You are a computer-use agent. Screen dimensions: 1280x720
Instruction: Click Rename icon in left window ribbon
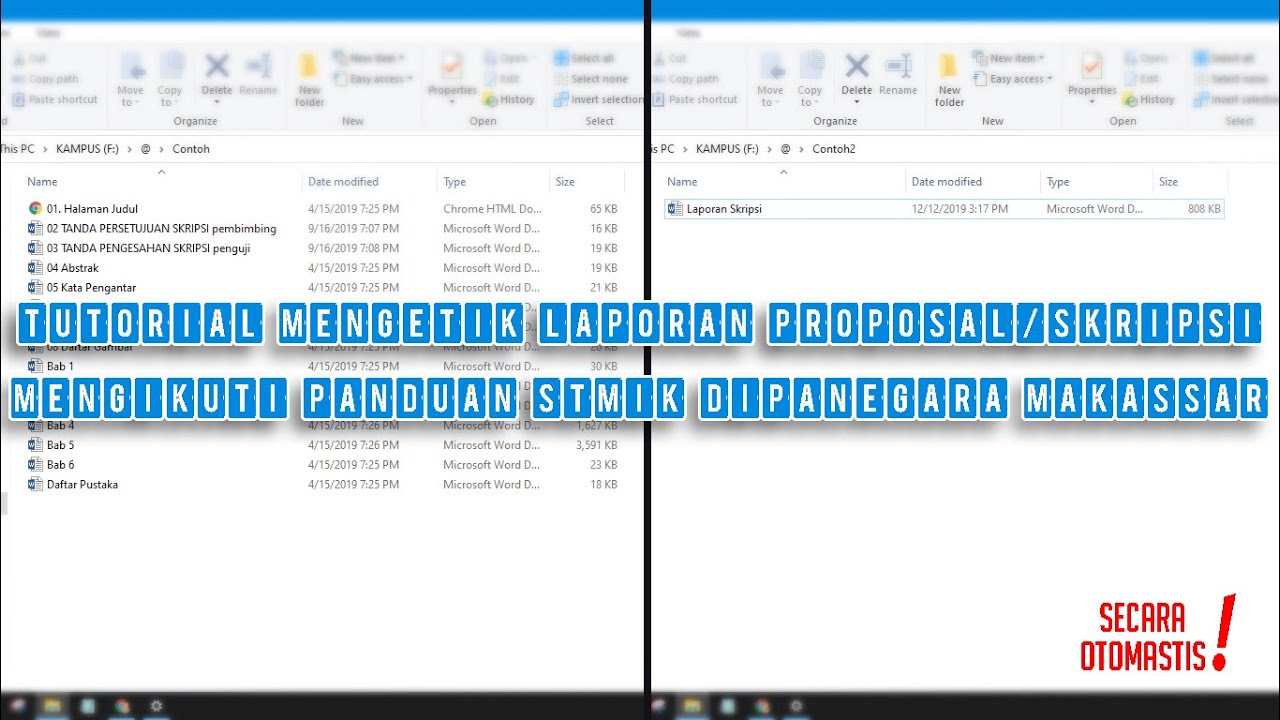click(x=258, y=75)
